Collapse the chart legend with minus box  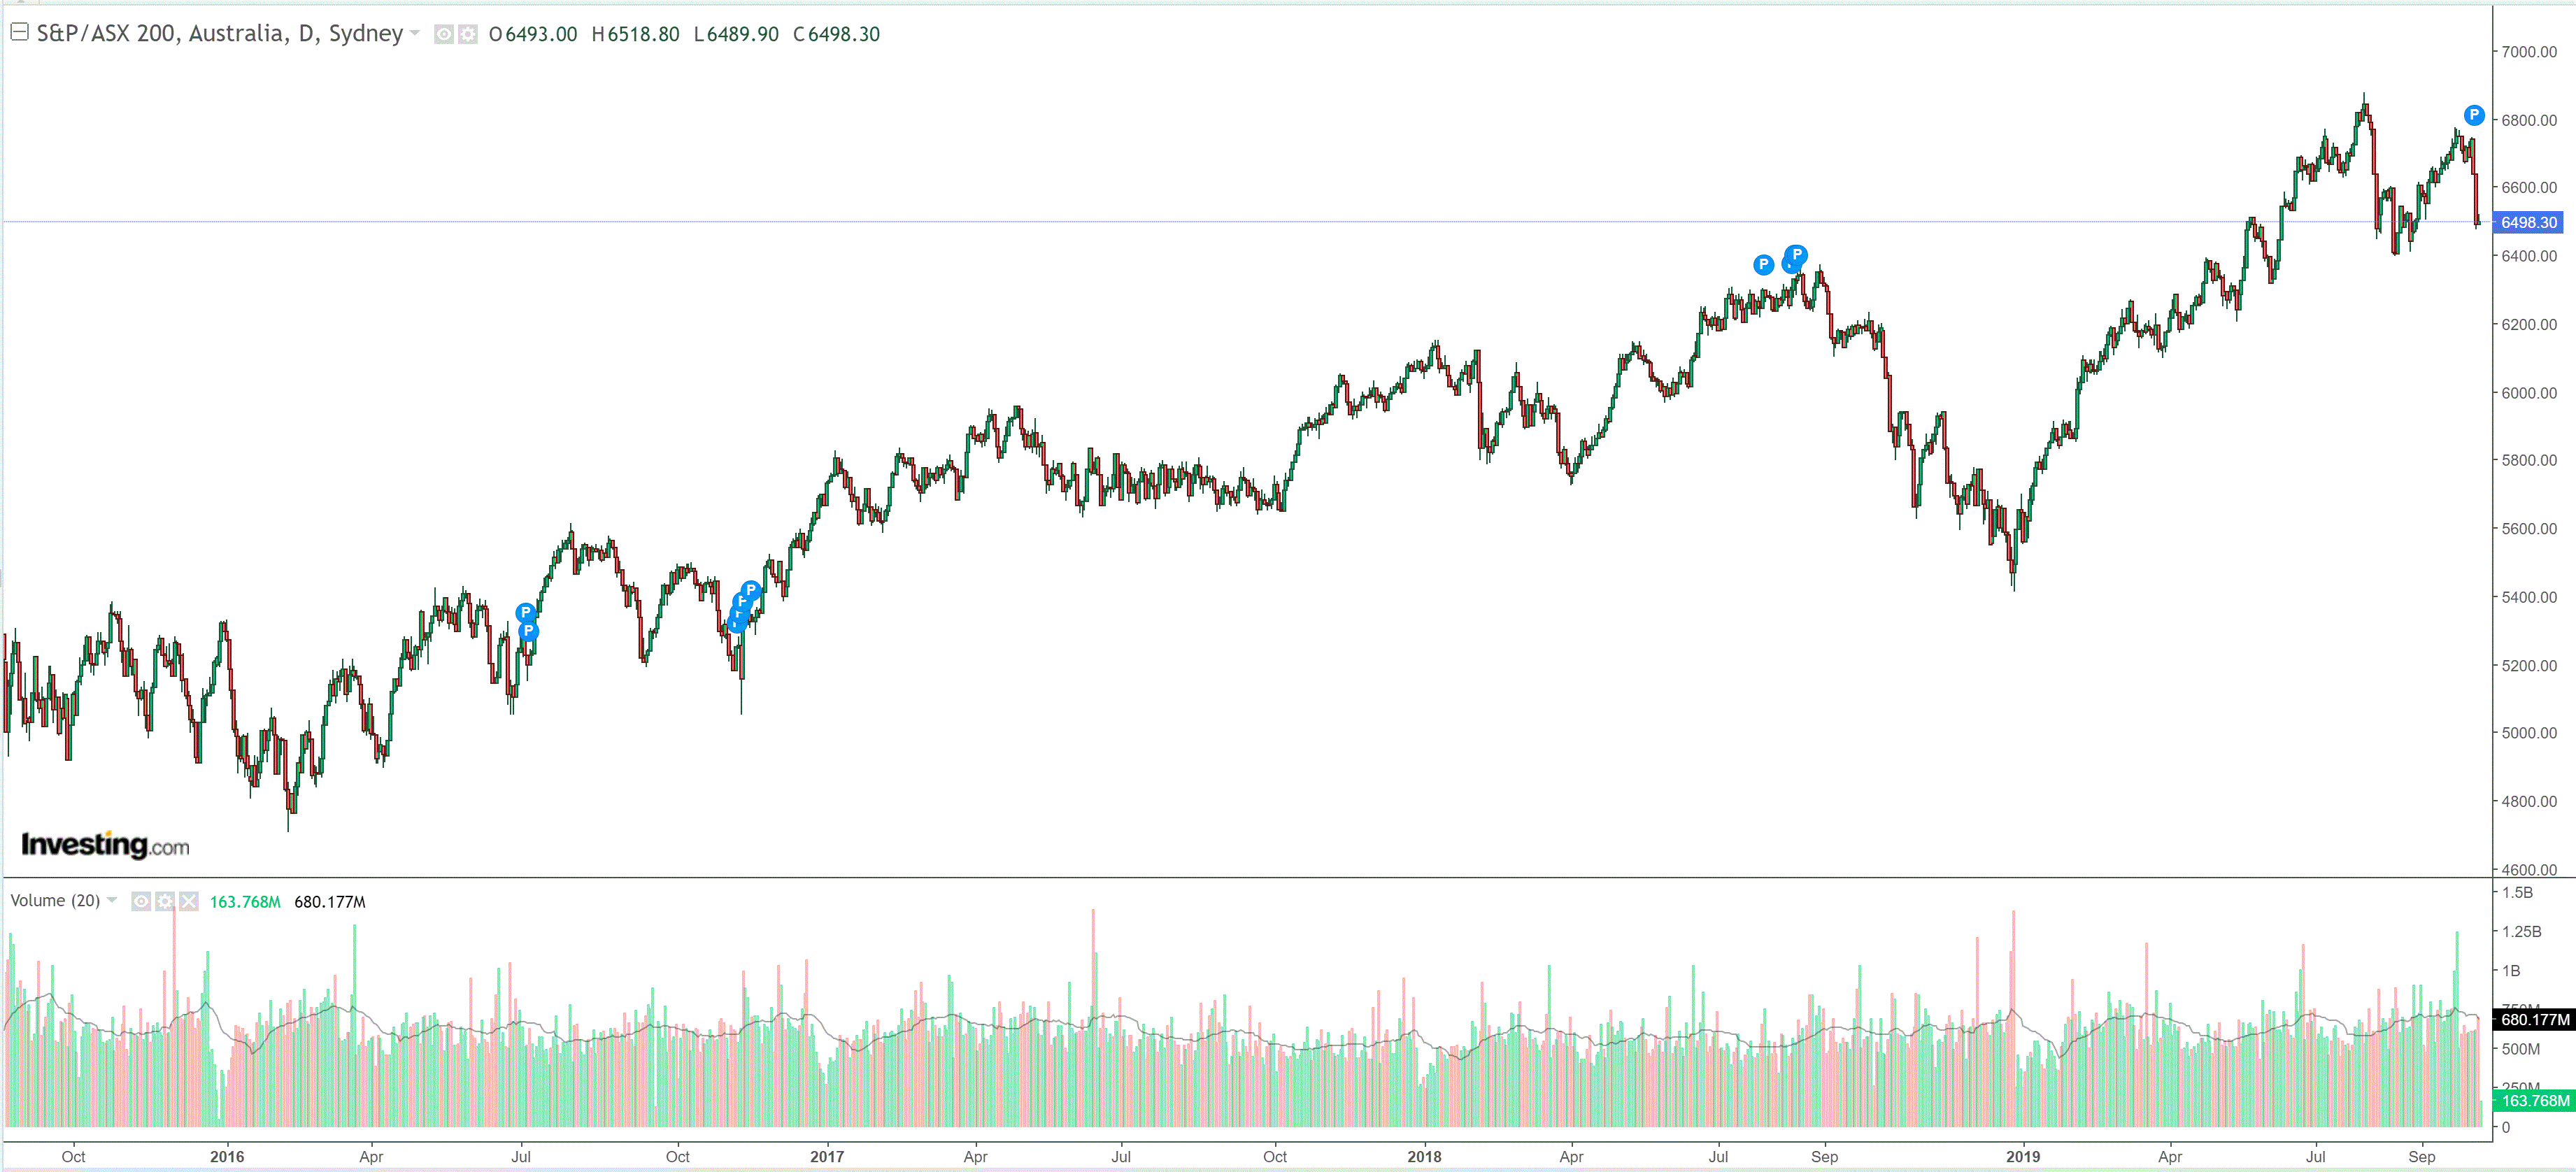coord(19,32)
